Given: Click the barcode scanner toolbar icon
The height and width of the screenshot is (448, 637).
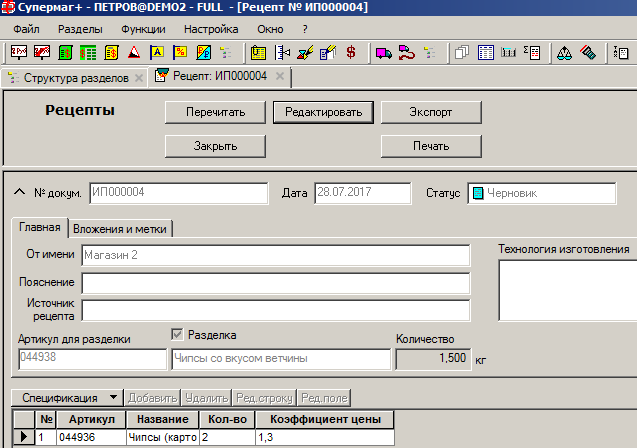Looking at the screenshot, I should pos(588,52).
